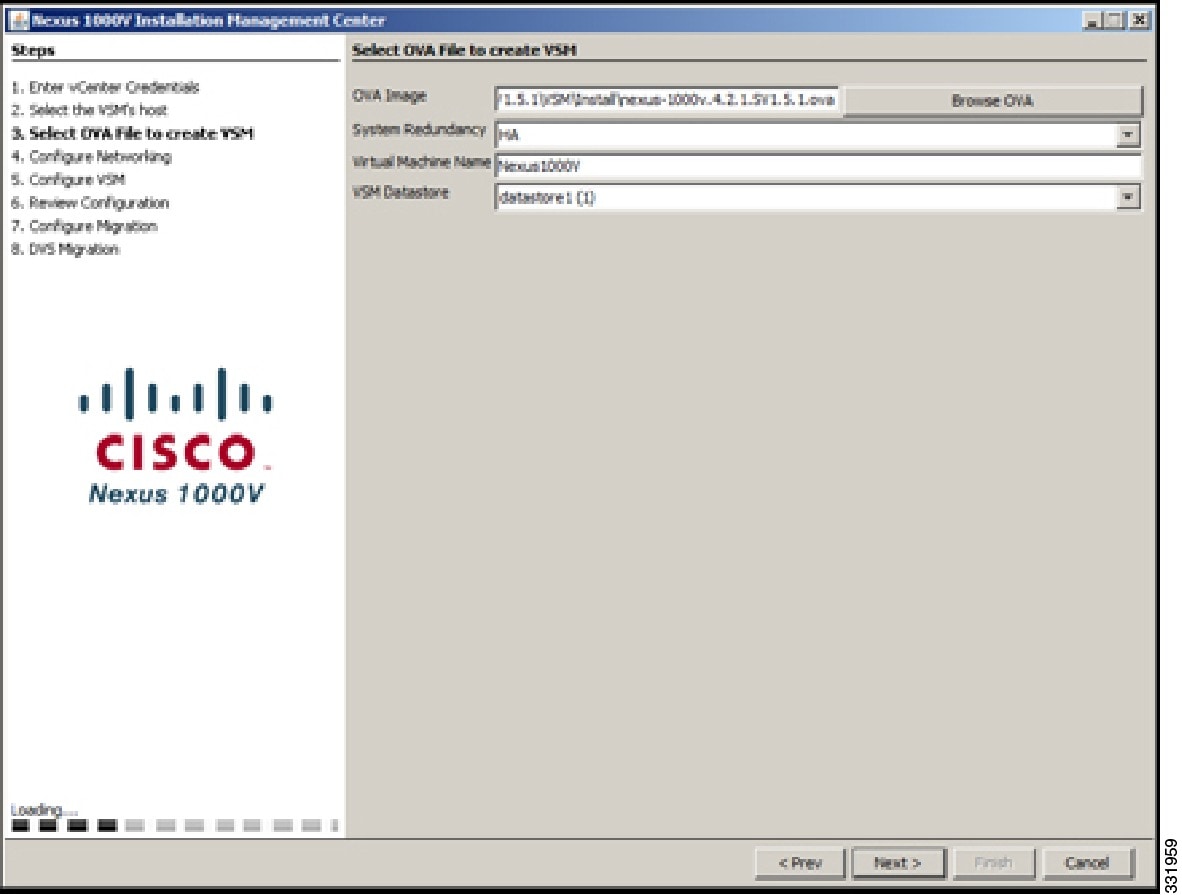Focus the OVA Image path field
The height and width of the screenshot is (895, 1182).
point(666,100)
